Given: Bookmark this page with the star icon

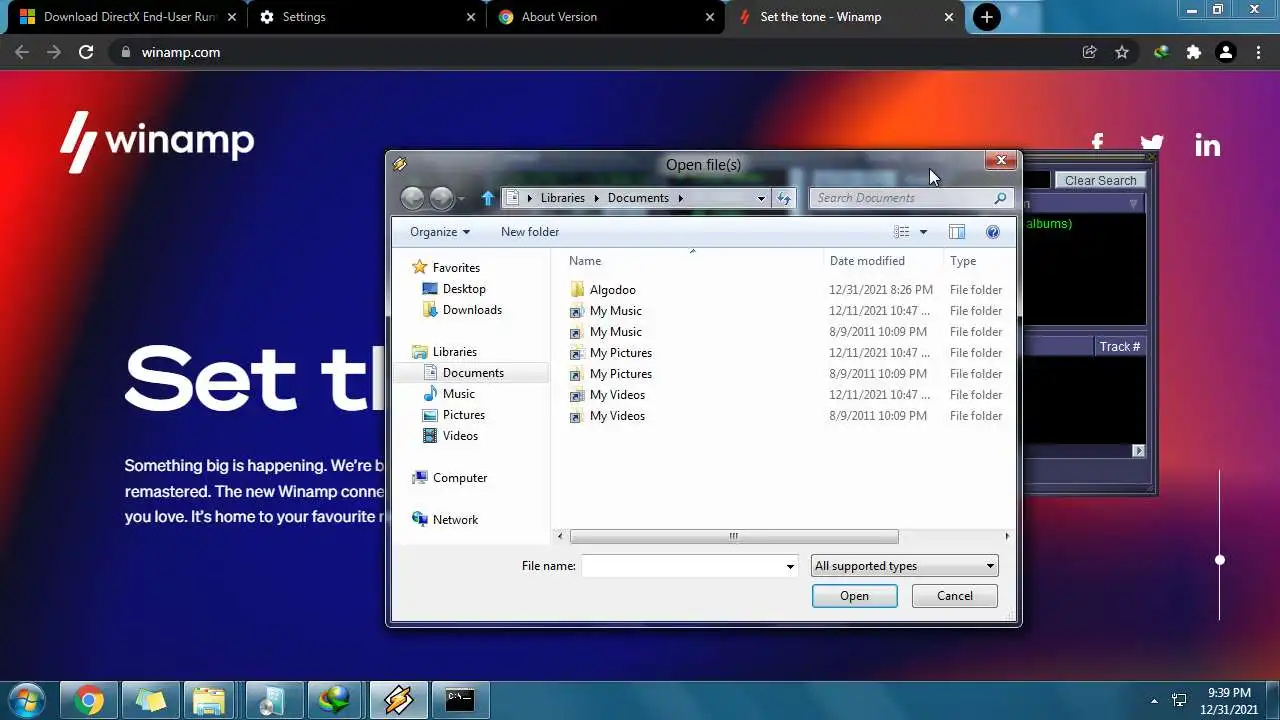Looking at the screenshot, I should 1122,52.
